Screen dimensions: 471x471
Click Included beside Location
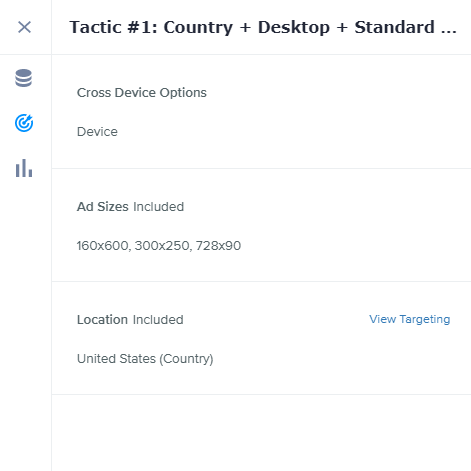click(158, 320)
